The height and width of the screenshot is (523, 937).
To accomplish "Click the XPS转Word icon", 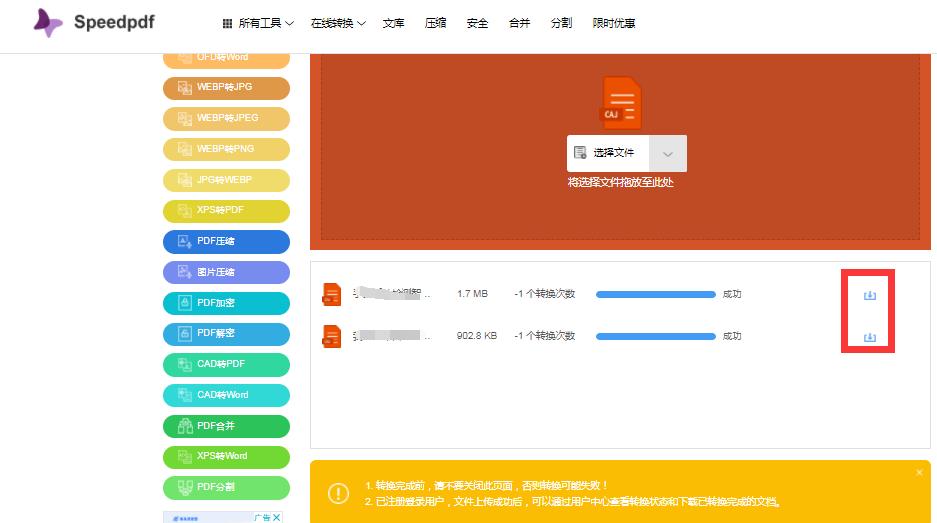I will pos(185,457).
